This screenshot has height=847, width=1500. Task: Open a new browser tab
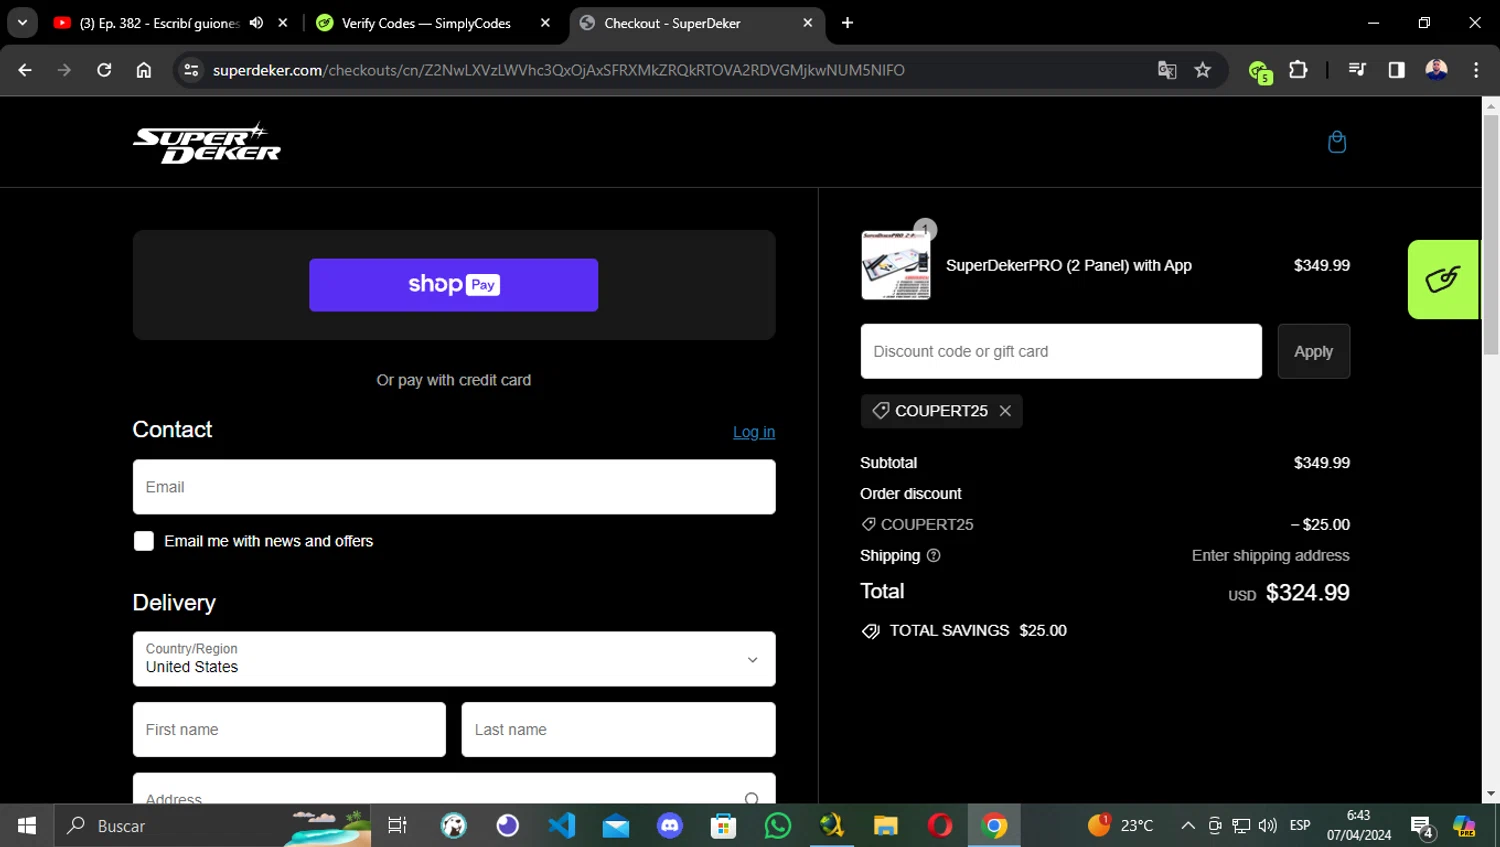point(847,23)
